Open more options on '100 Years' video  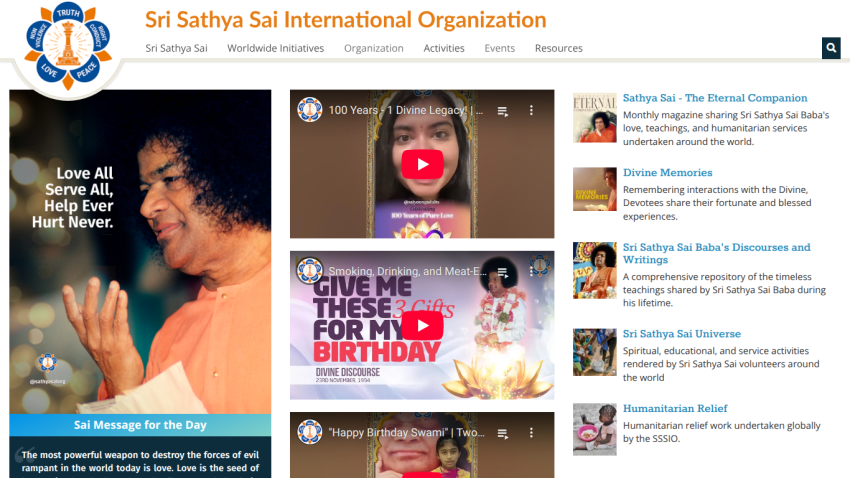531,111
